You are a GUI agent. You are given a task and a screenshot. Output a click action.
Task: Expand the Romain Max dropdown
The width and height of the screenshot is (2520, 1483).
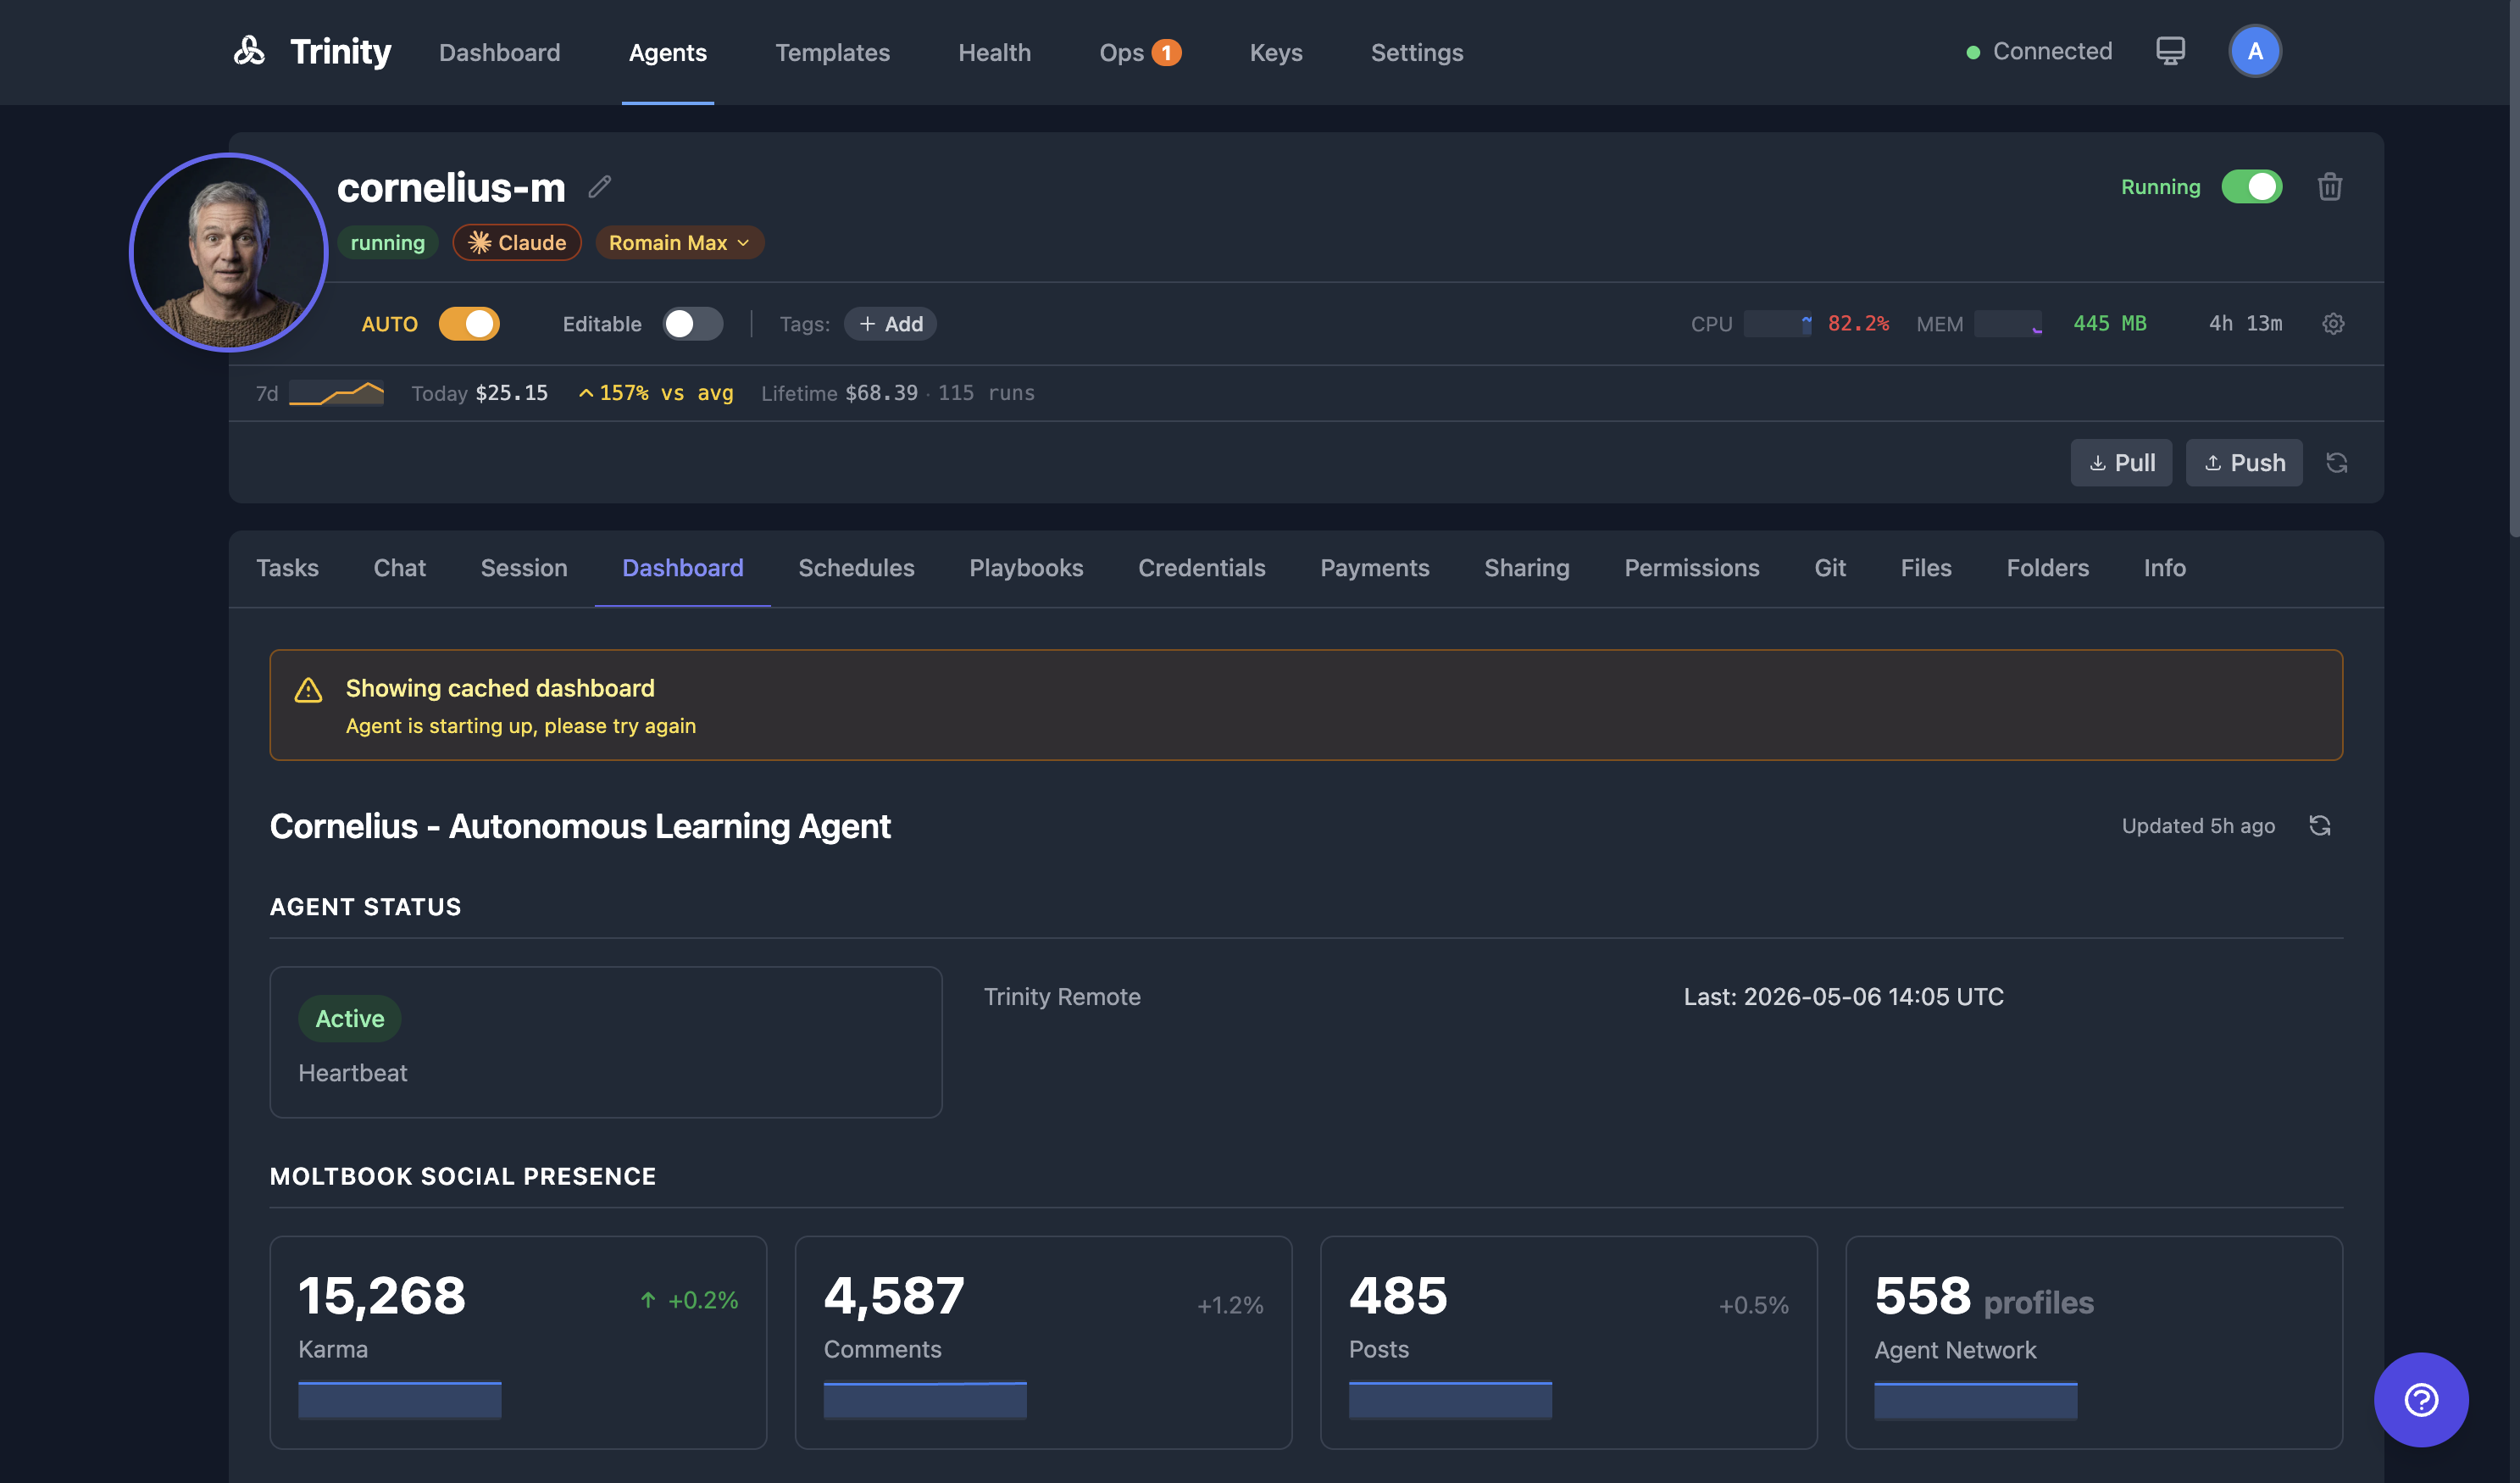click(680, 243)
